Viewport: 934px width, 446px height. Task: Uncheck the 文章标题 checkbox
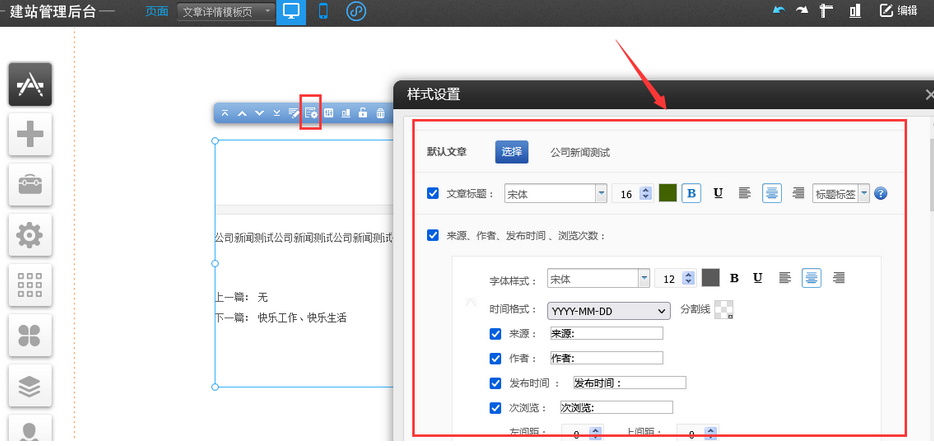433,194
